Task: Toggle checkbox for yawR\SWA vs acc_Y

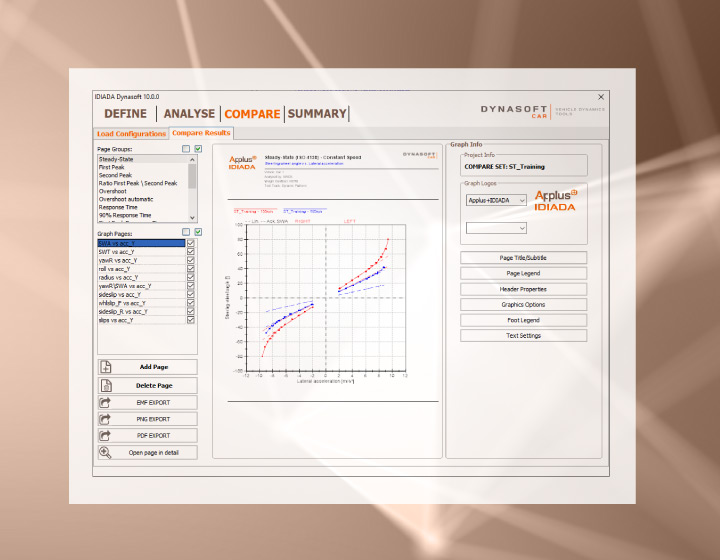Action: pyautogui.click(x=191, y=286)
